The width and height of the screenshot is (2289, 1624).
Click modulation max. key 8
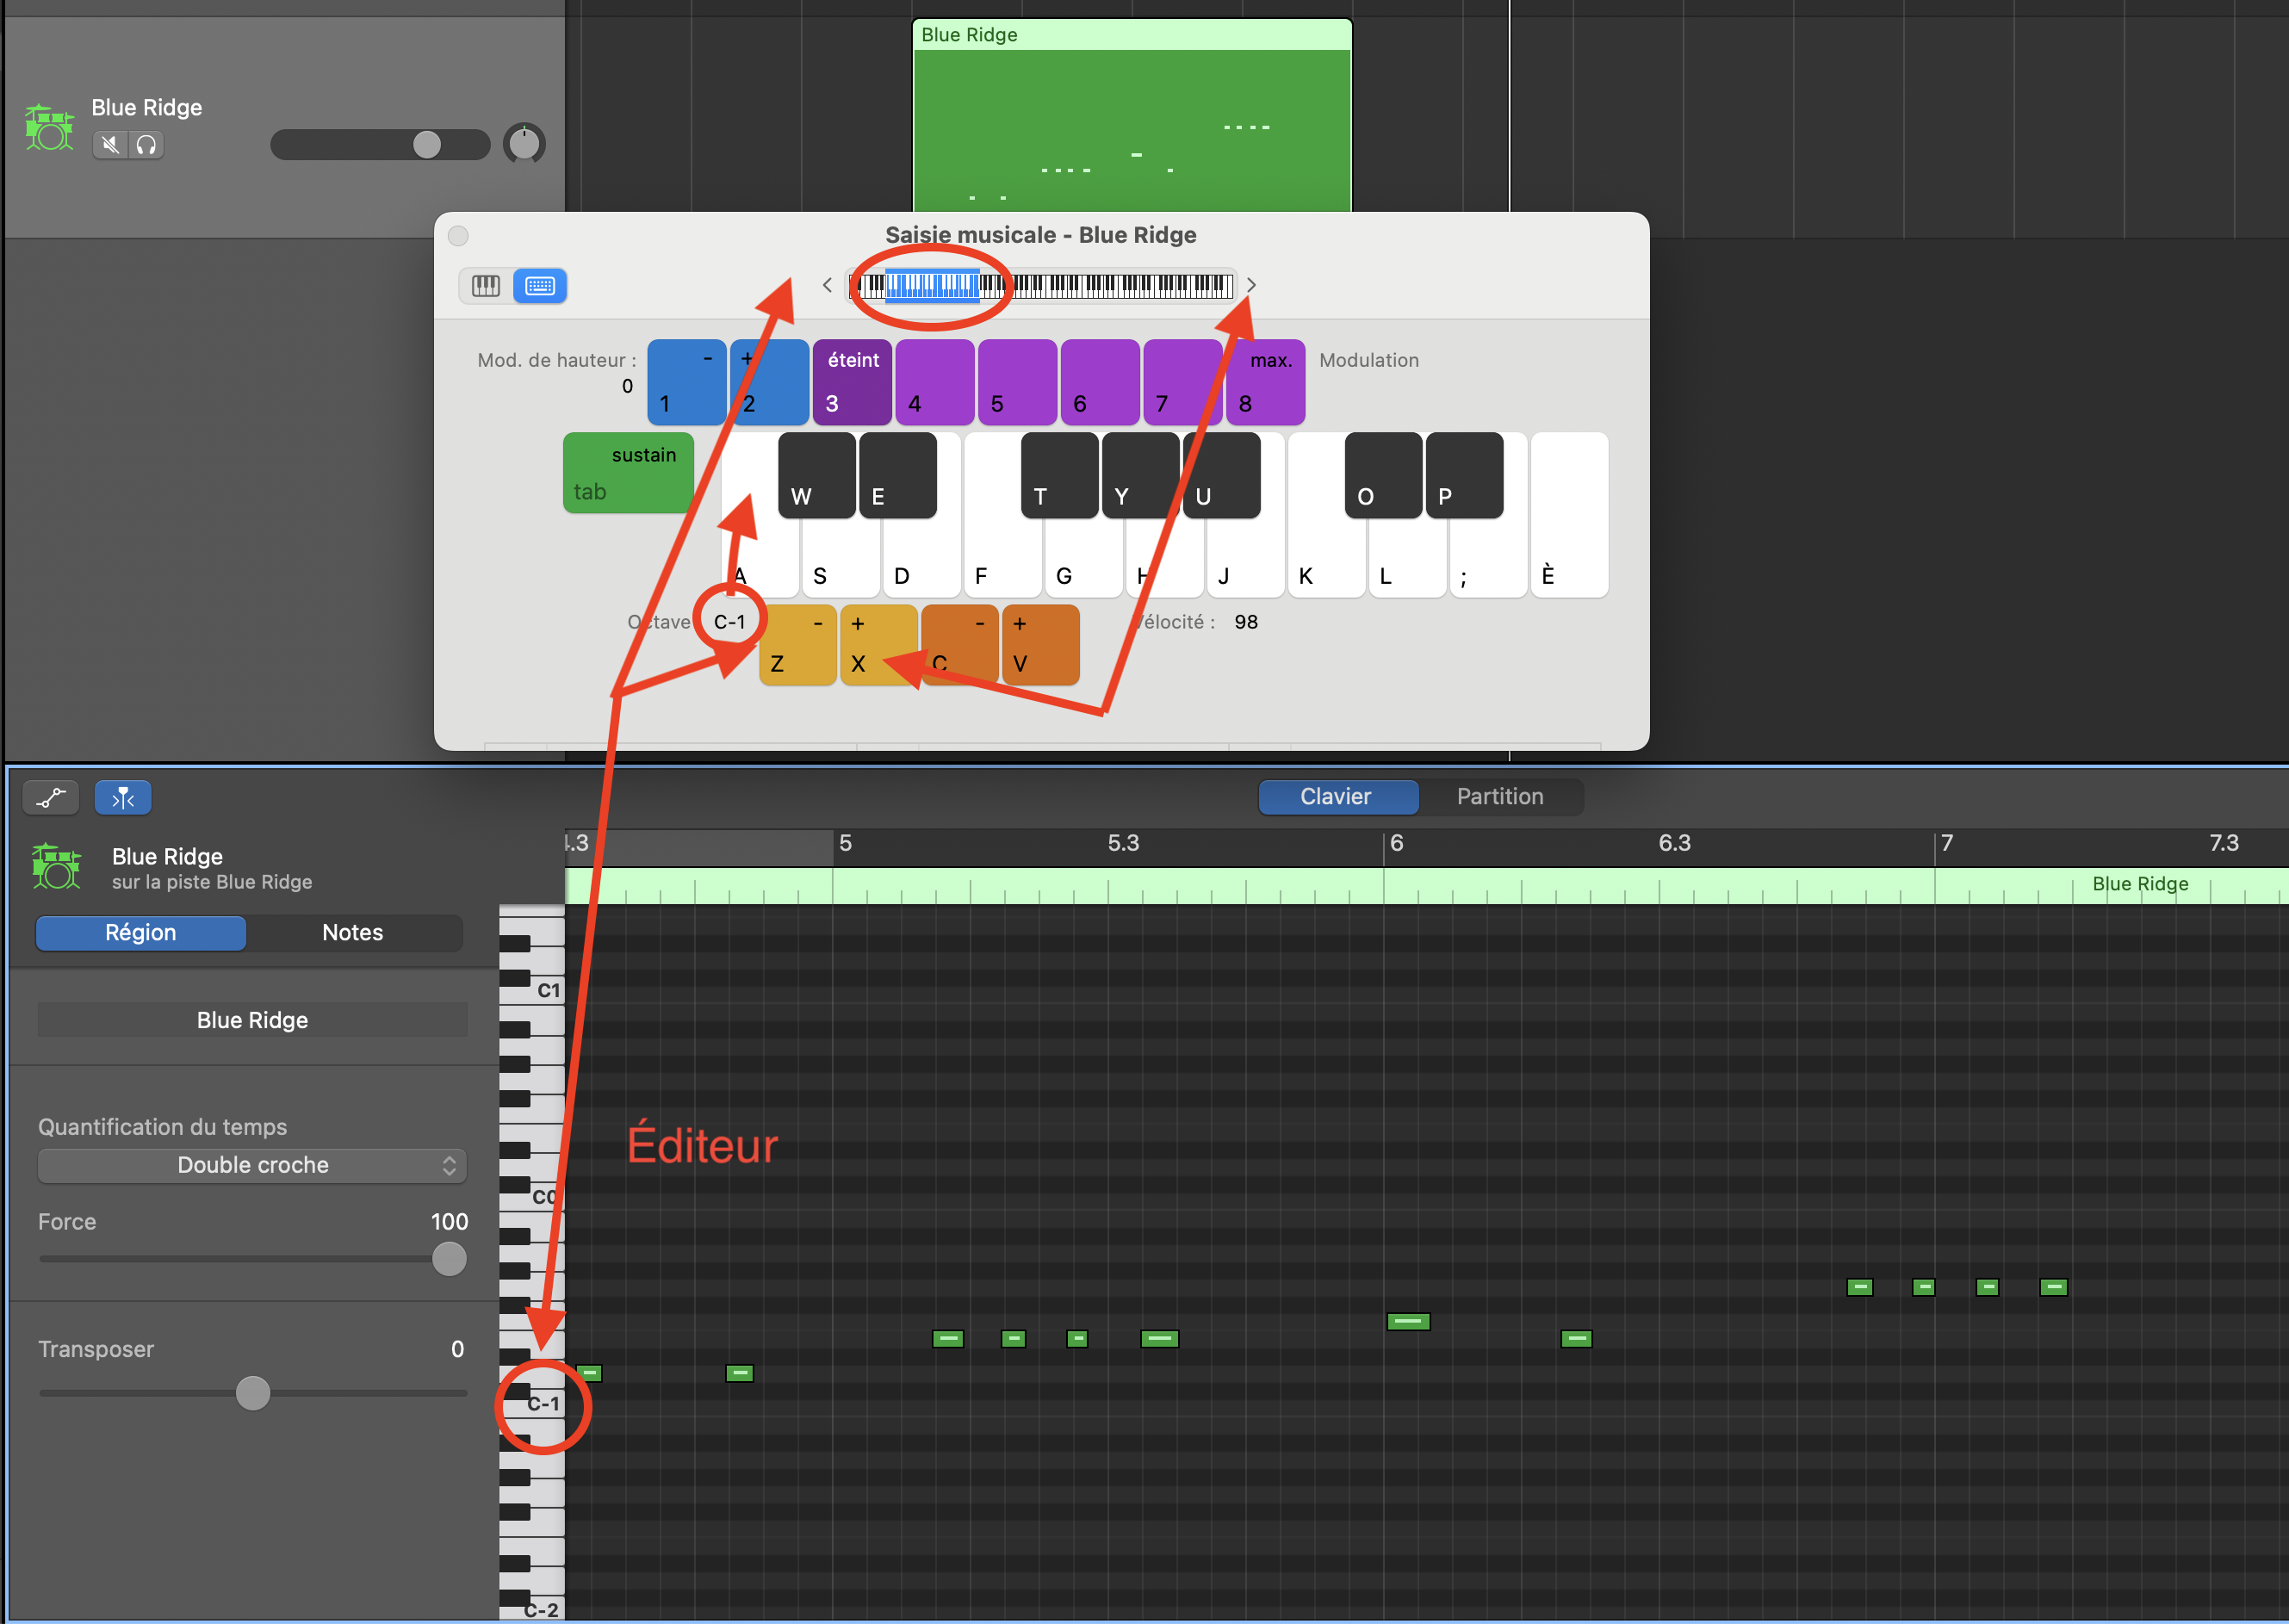[x=1265, y=382]
